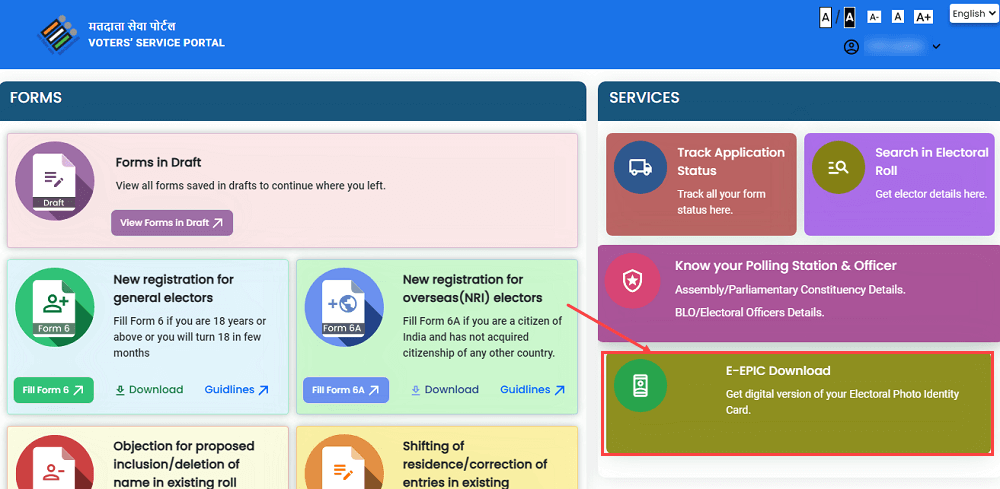Click the blurred username next to avatar
Image resolution: width=1000 pixels, height=489 pixels.
click(895, 47)
